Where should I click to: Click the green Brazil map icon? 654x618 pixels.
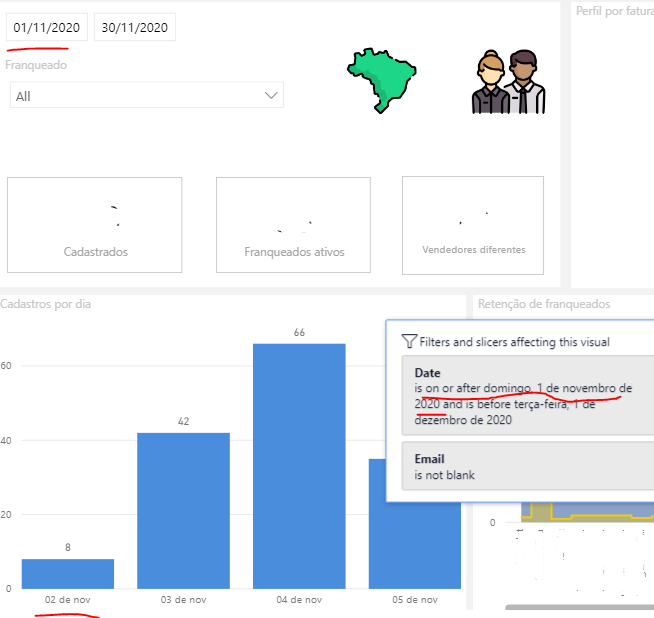(x=381, y=81)
